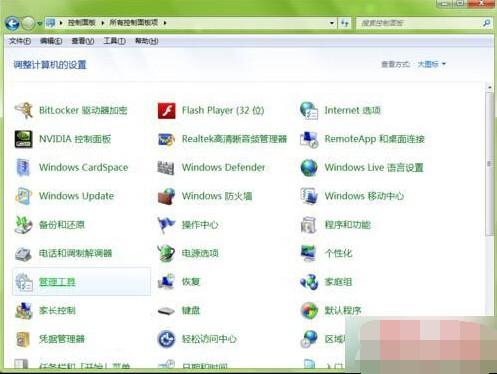Open the Internet 选项 globe icon

click(x=309, y=110)
